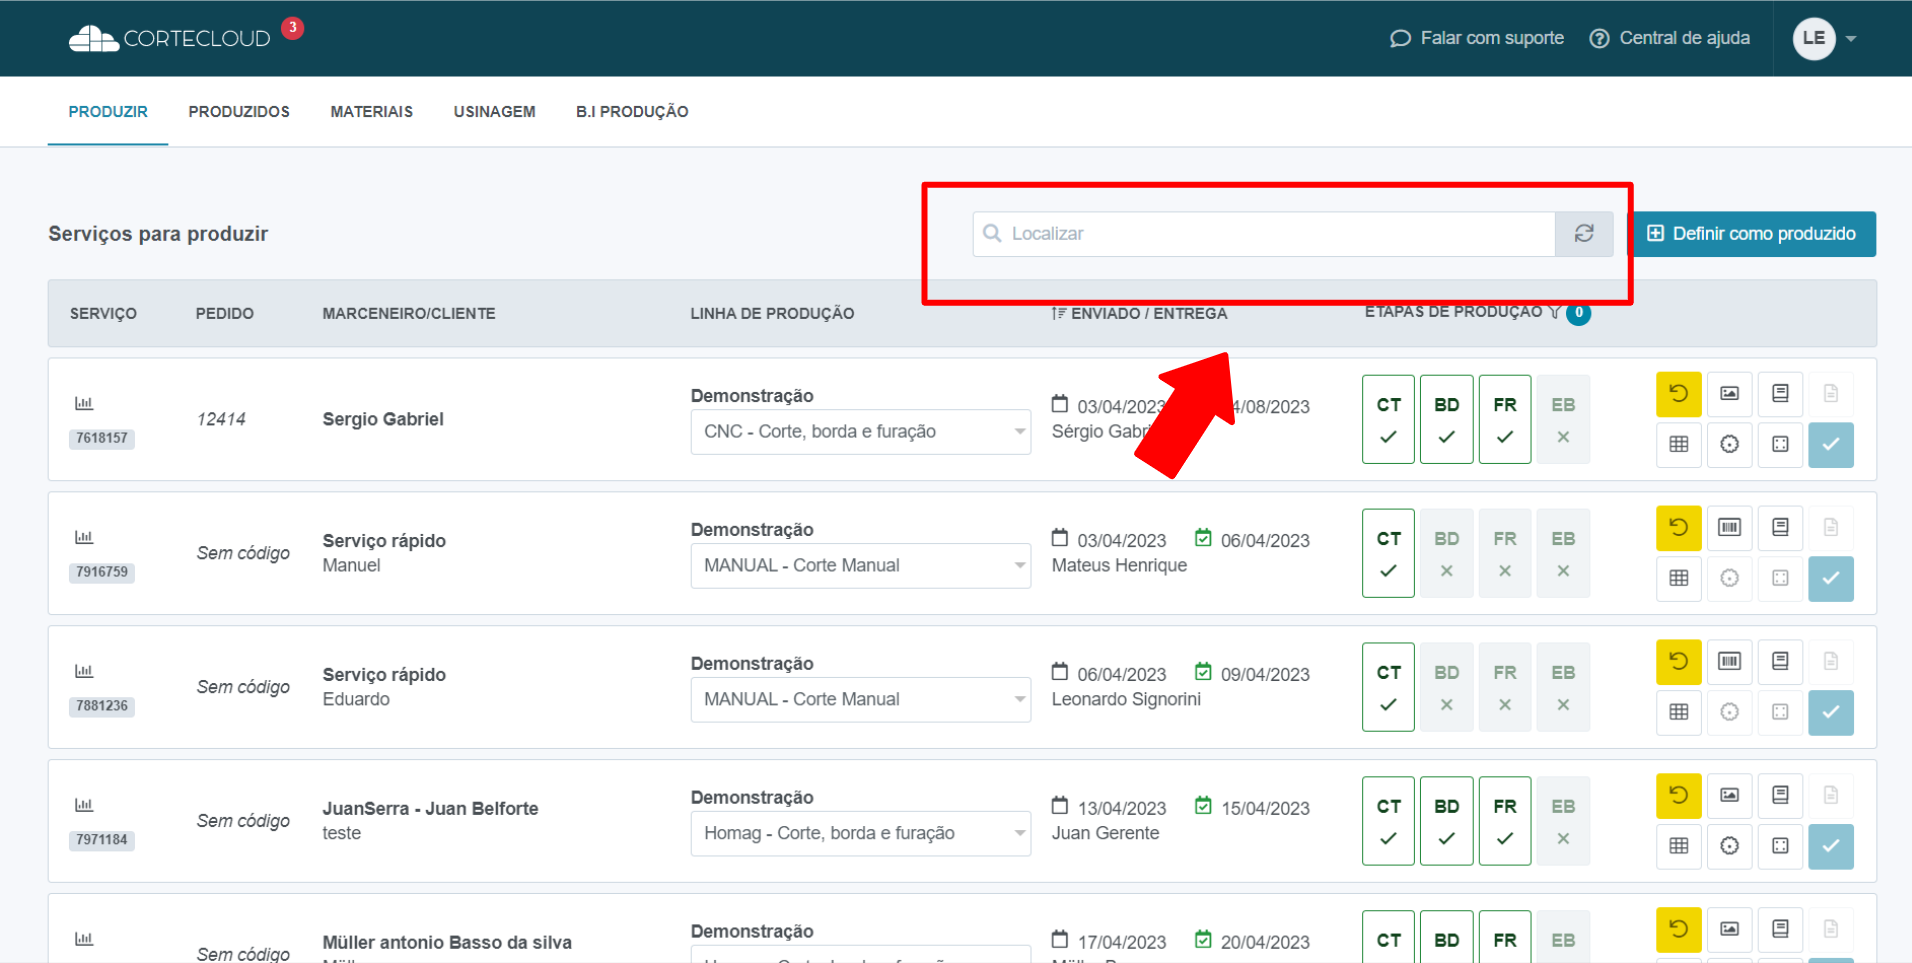This screenshot has height=963, width=1912.
Task: Click refresh icon beside Localizar field
Action: [1584, 234]
